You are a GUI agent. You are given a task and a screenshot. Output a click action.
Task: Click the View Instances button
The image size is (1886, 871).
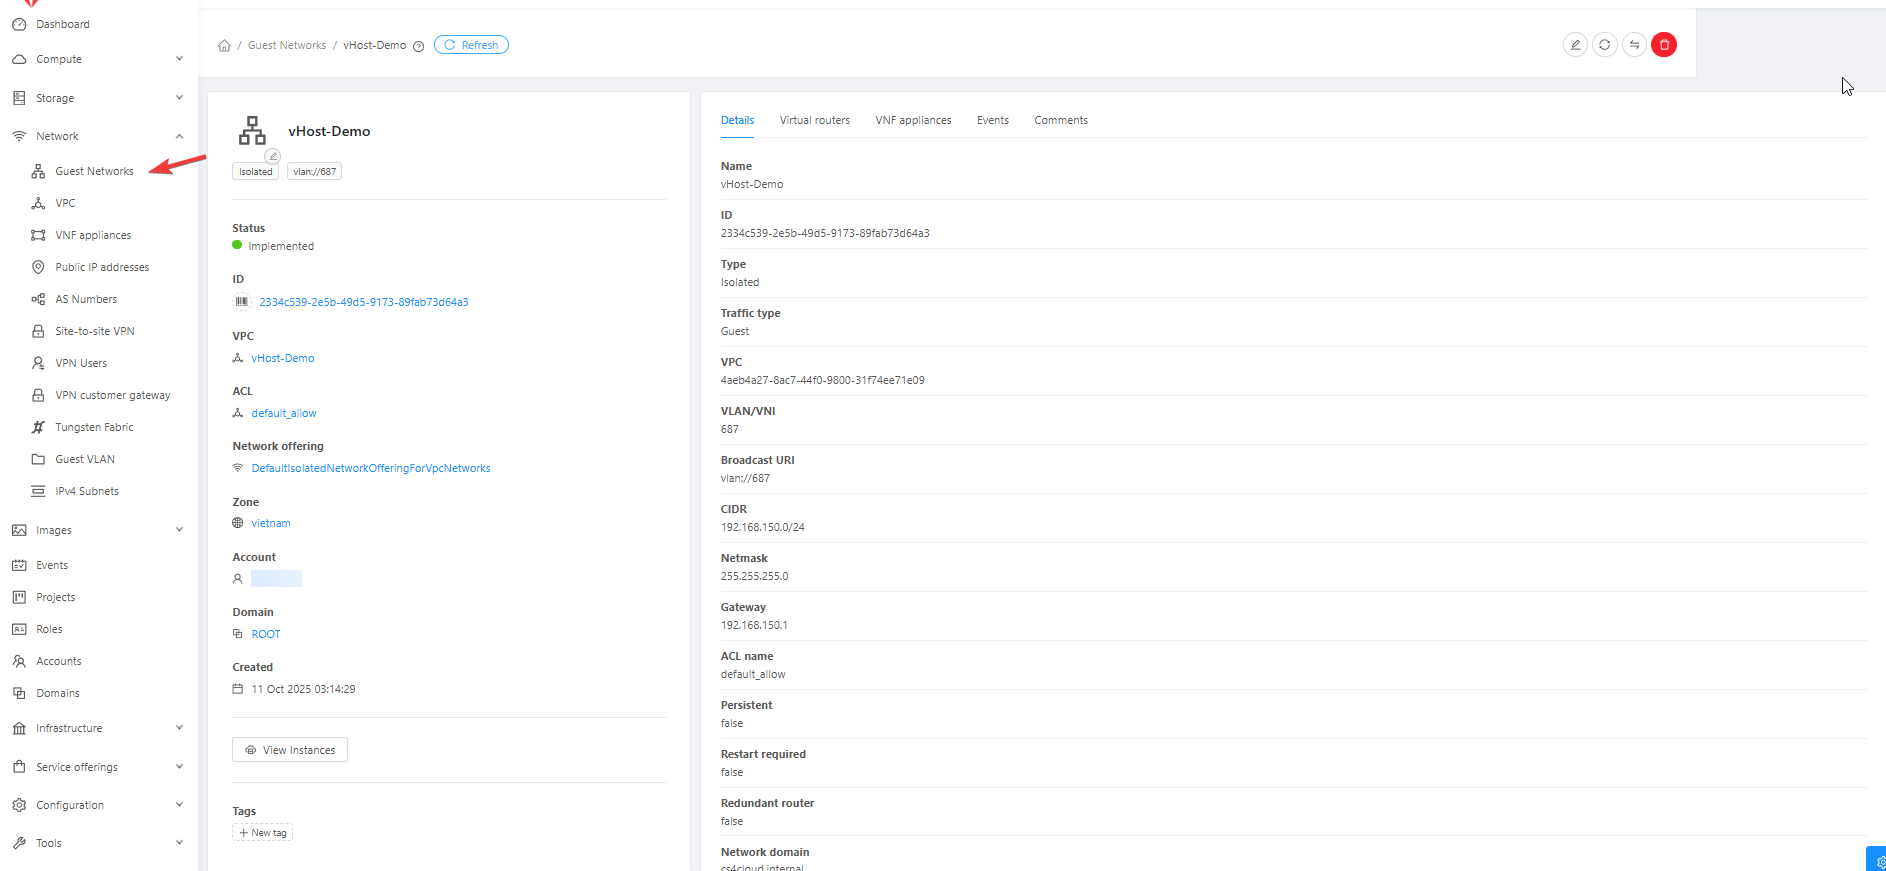click(x=290, y=750)
